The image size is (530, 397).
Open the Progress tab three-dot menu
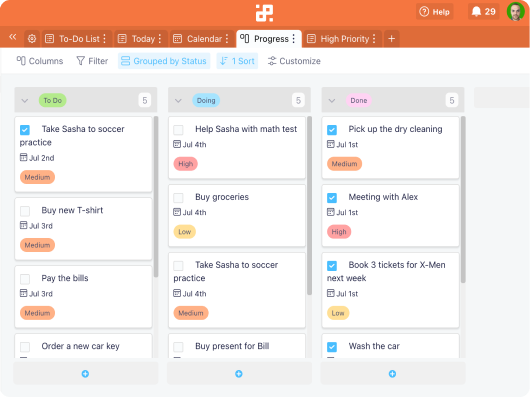[x=294, y=39]
